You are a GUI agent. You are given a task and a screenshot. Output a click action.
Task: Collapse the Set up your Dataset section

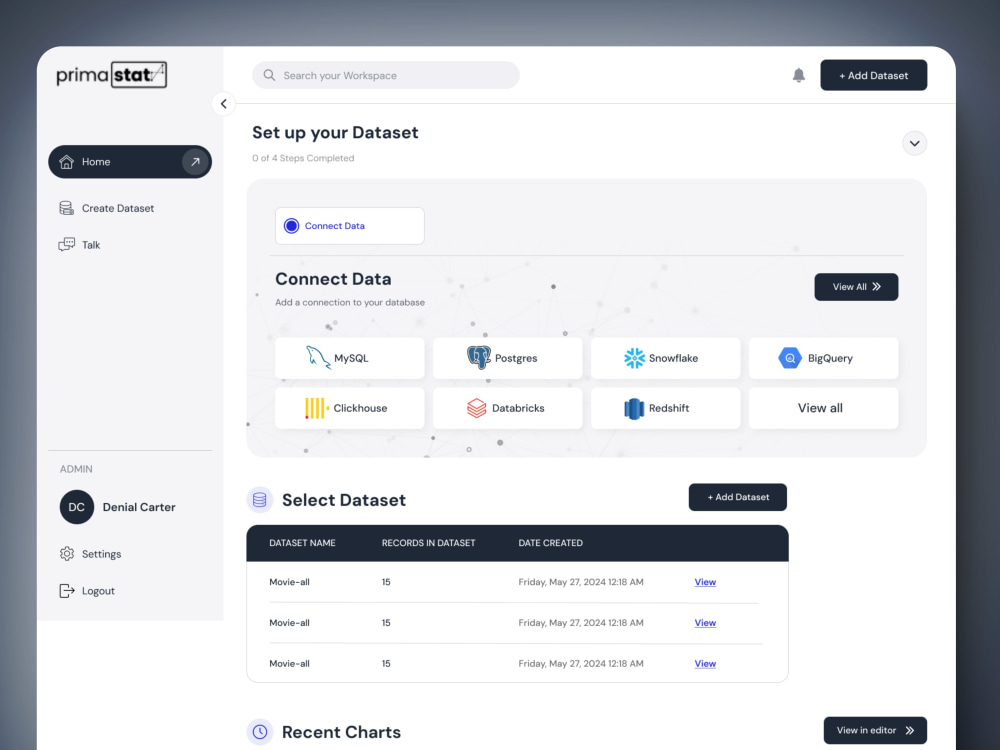coord(915,143)
